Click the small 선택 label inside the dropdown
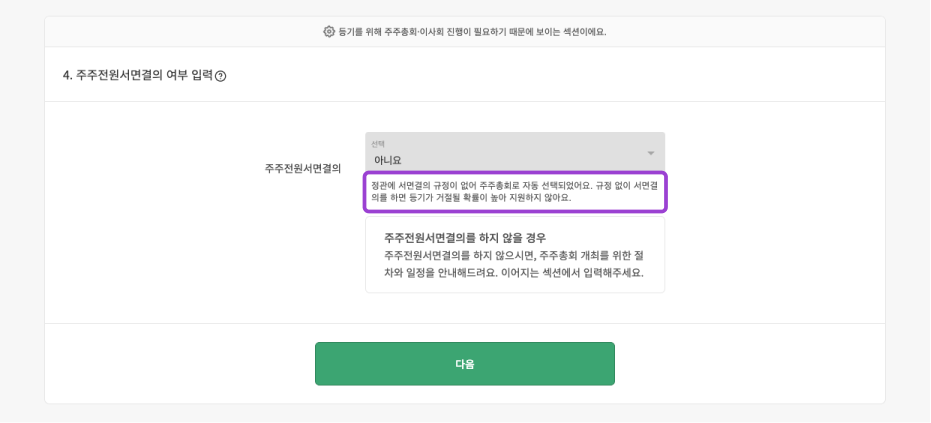Viewport: 931px width, 423px height. [x=378, y=144]
